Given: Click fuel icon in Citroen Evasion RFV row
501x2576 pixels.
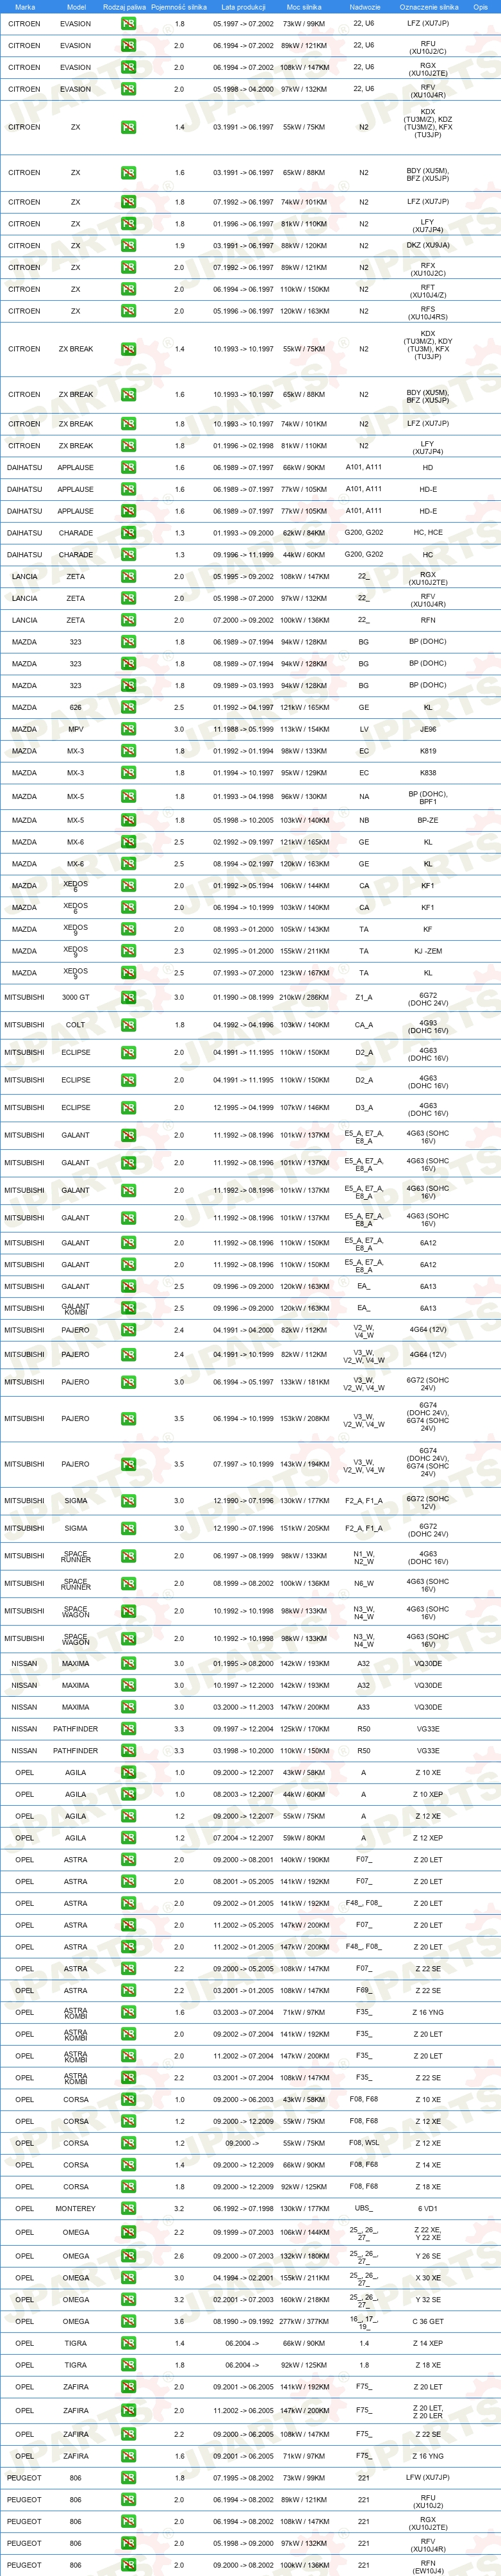Looking at the screenshot, I should coord(128,89).
